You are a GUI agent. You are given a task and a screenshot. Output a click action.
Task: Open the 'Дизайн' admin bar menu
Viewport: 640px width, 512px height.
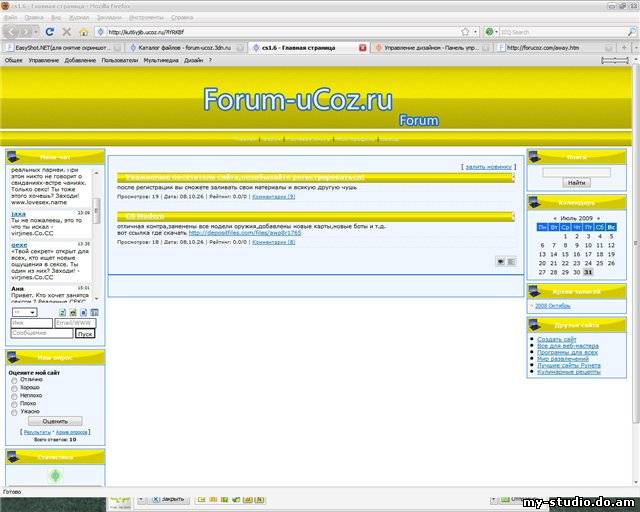[x=193, y=60]
